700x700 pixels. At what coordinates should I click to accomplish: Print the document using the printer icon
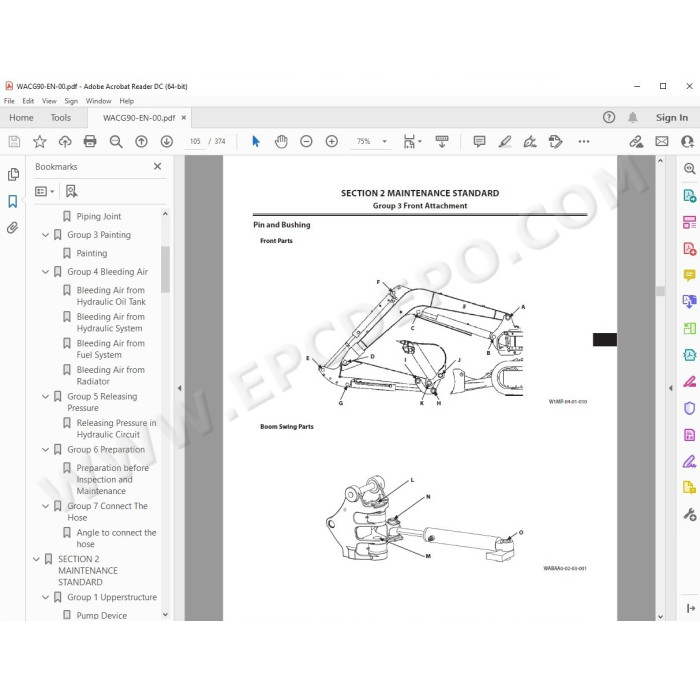(90, 142)
